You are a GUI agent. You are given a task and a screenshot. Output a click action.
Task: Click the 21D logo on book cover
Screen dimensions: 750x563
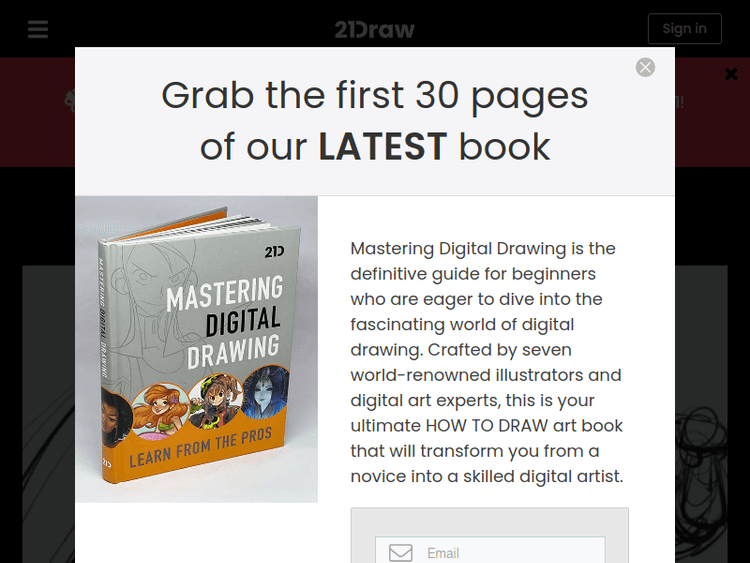[x=275, y=251]
